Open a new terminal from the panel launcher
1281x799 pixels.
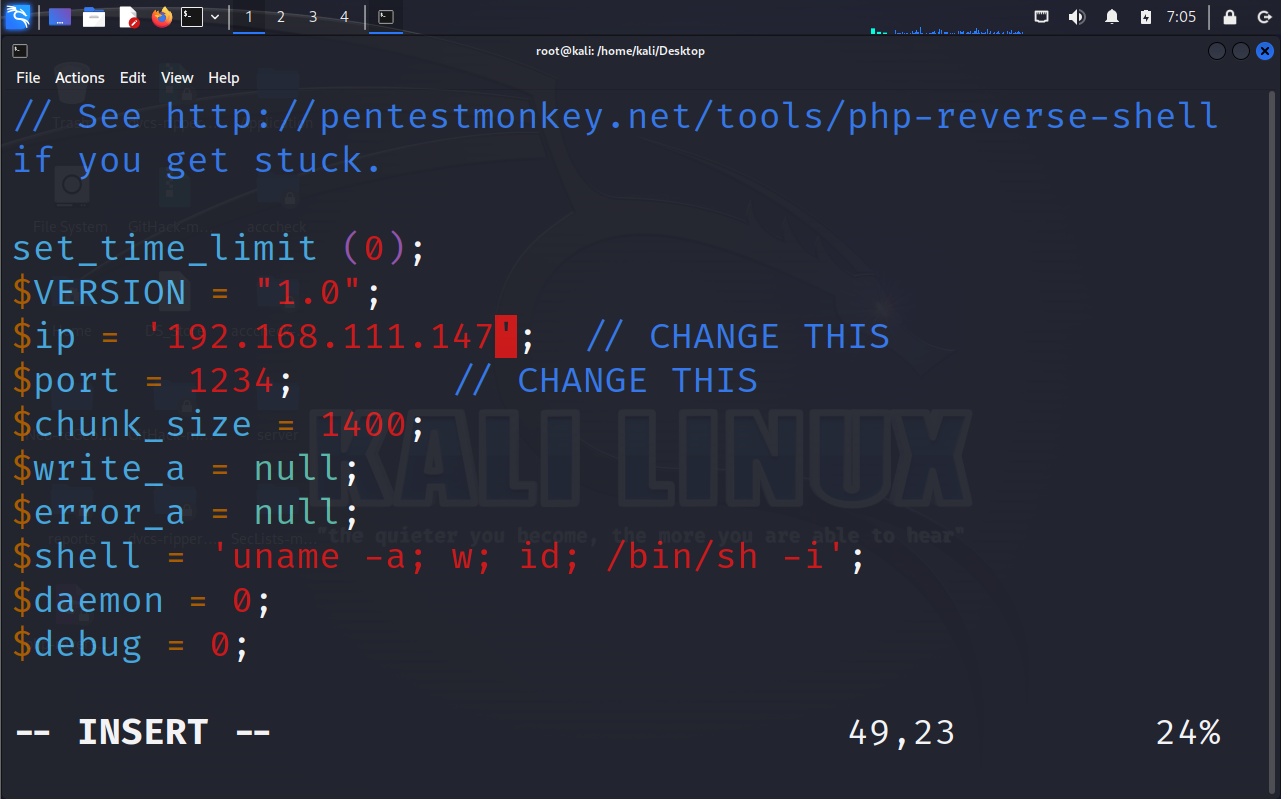pos(192,17)
